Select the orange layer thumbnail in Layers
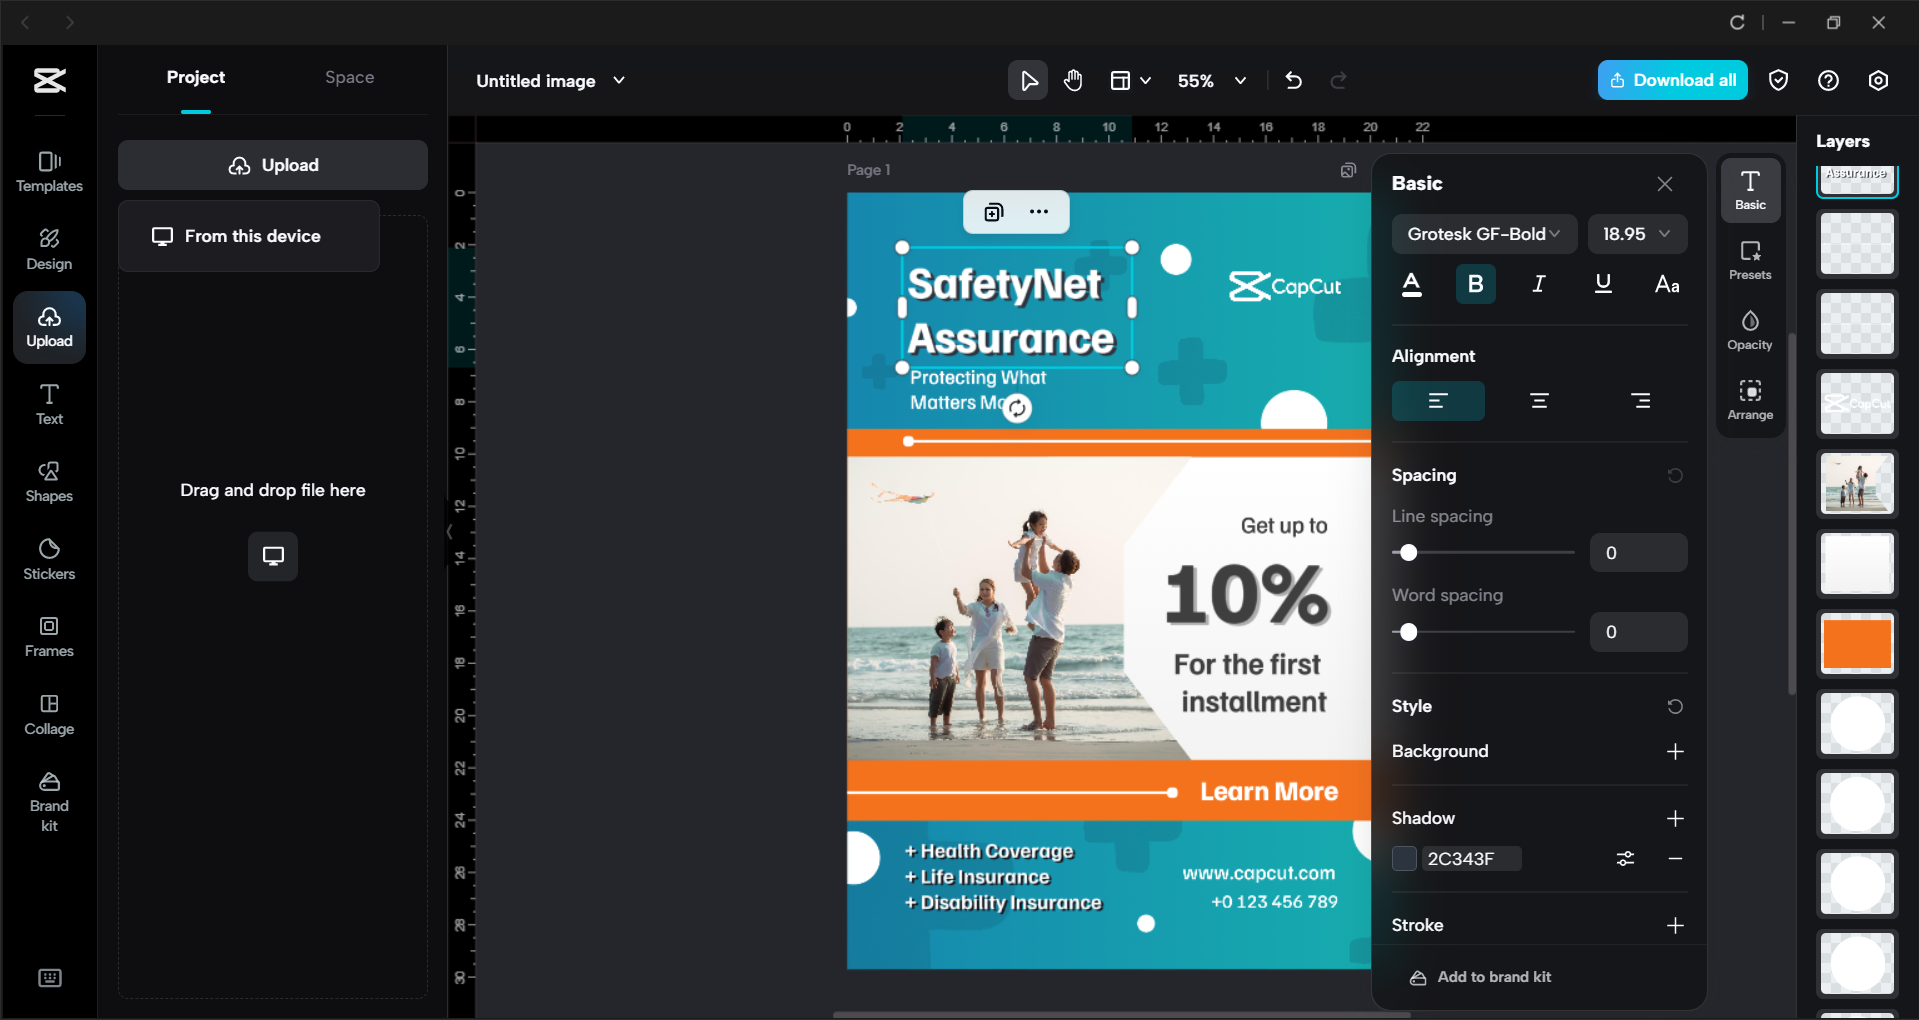This screenshot has width=1919, height=1020. 1856,643
